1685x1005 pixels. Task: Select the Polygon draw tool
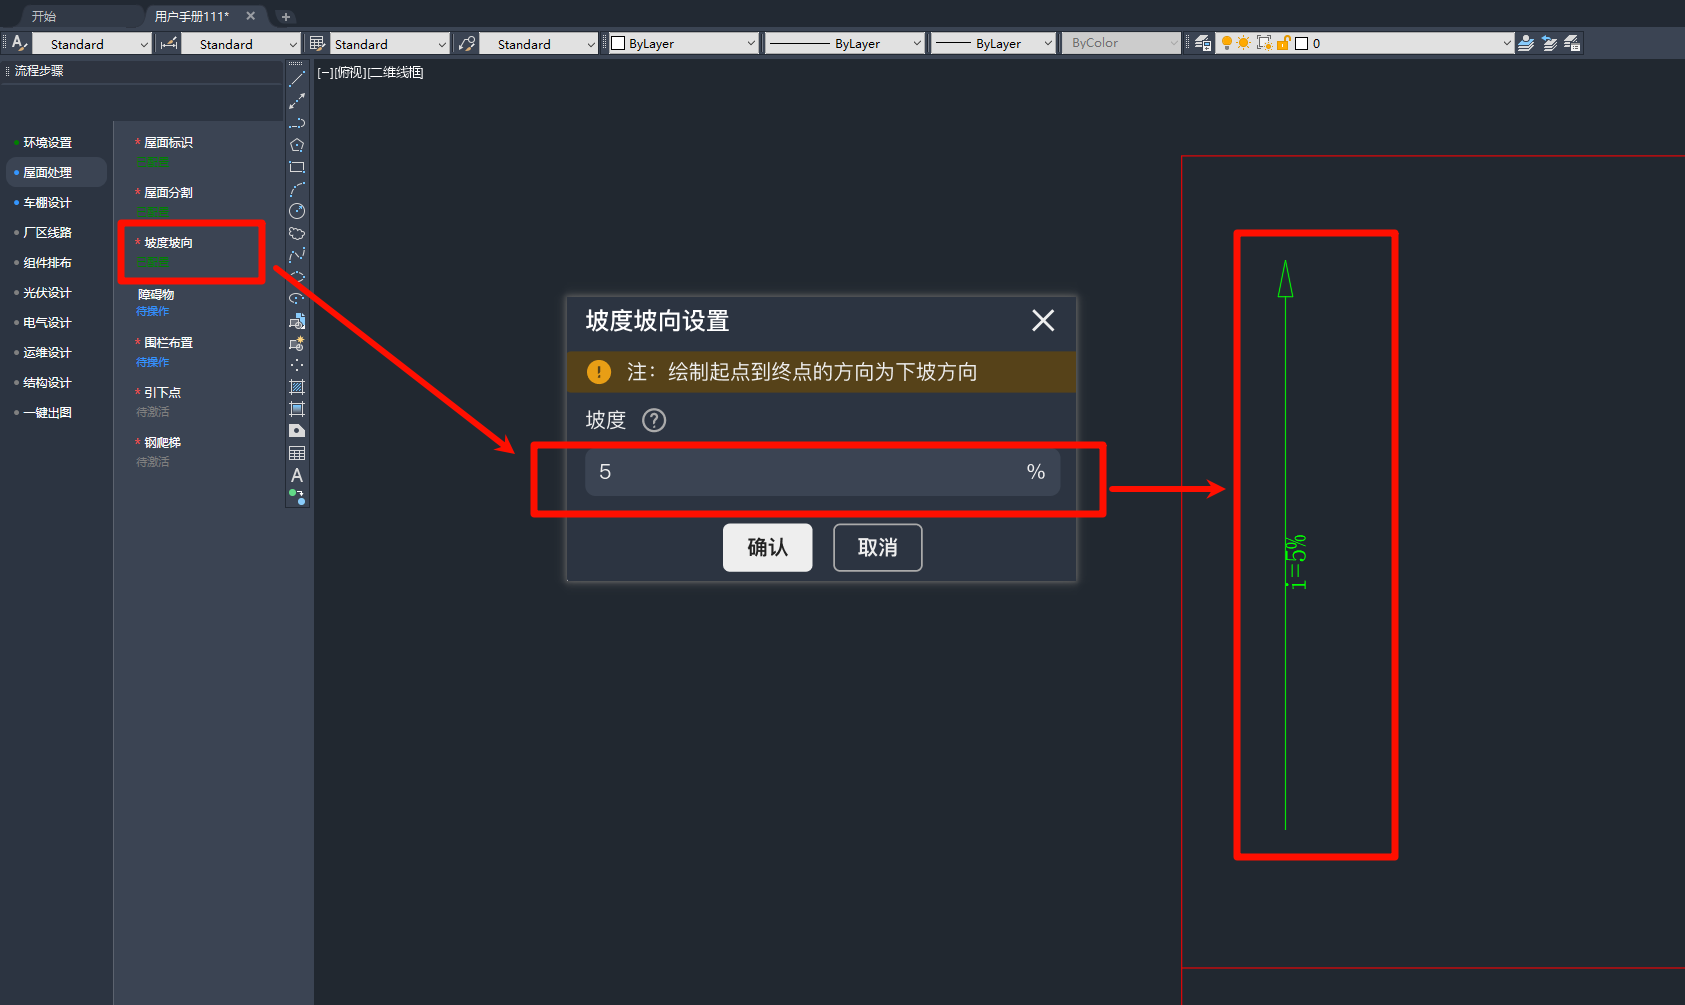click(297, 145)
